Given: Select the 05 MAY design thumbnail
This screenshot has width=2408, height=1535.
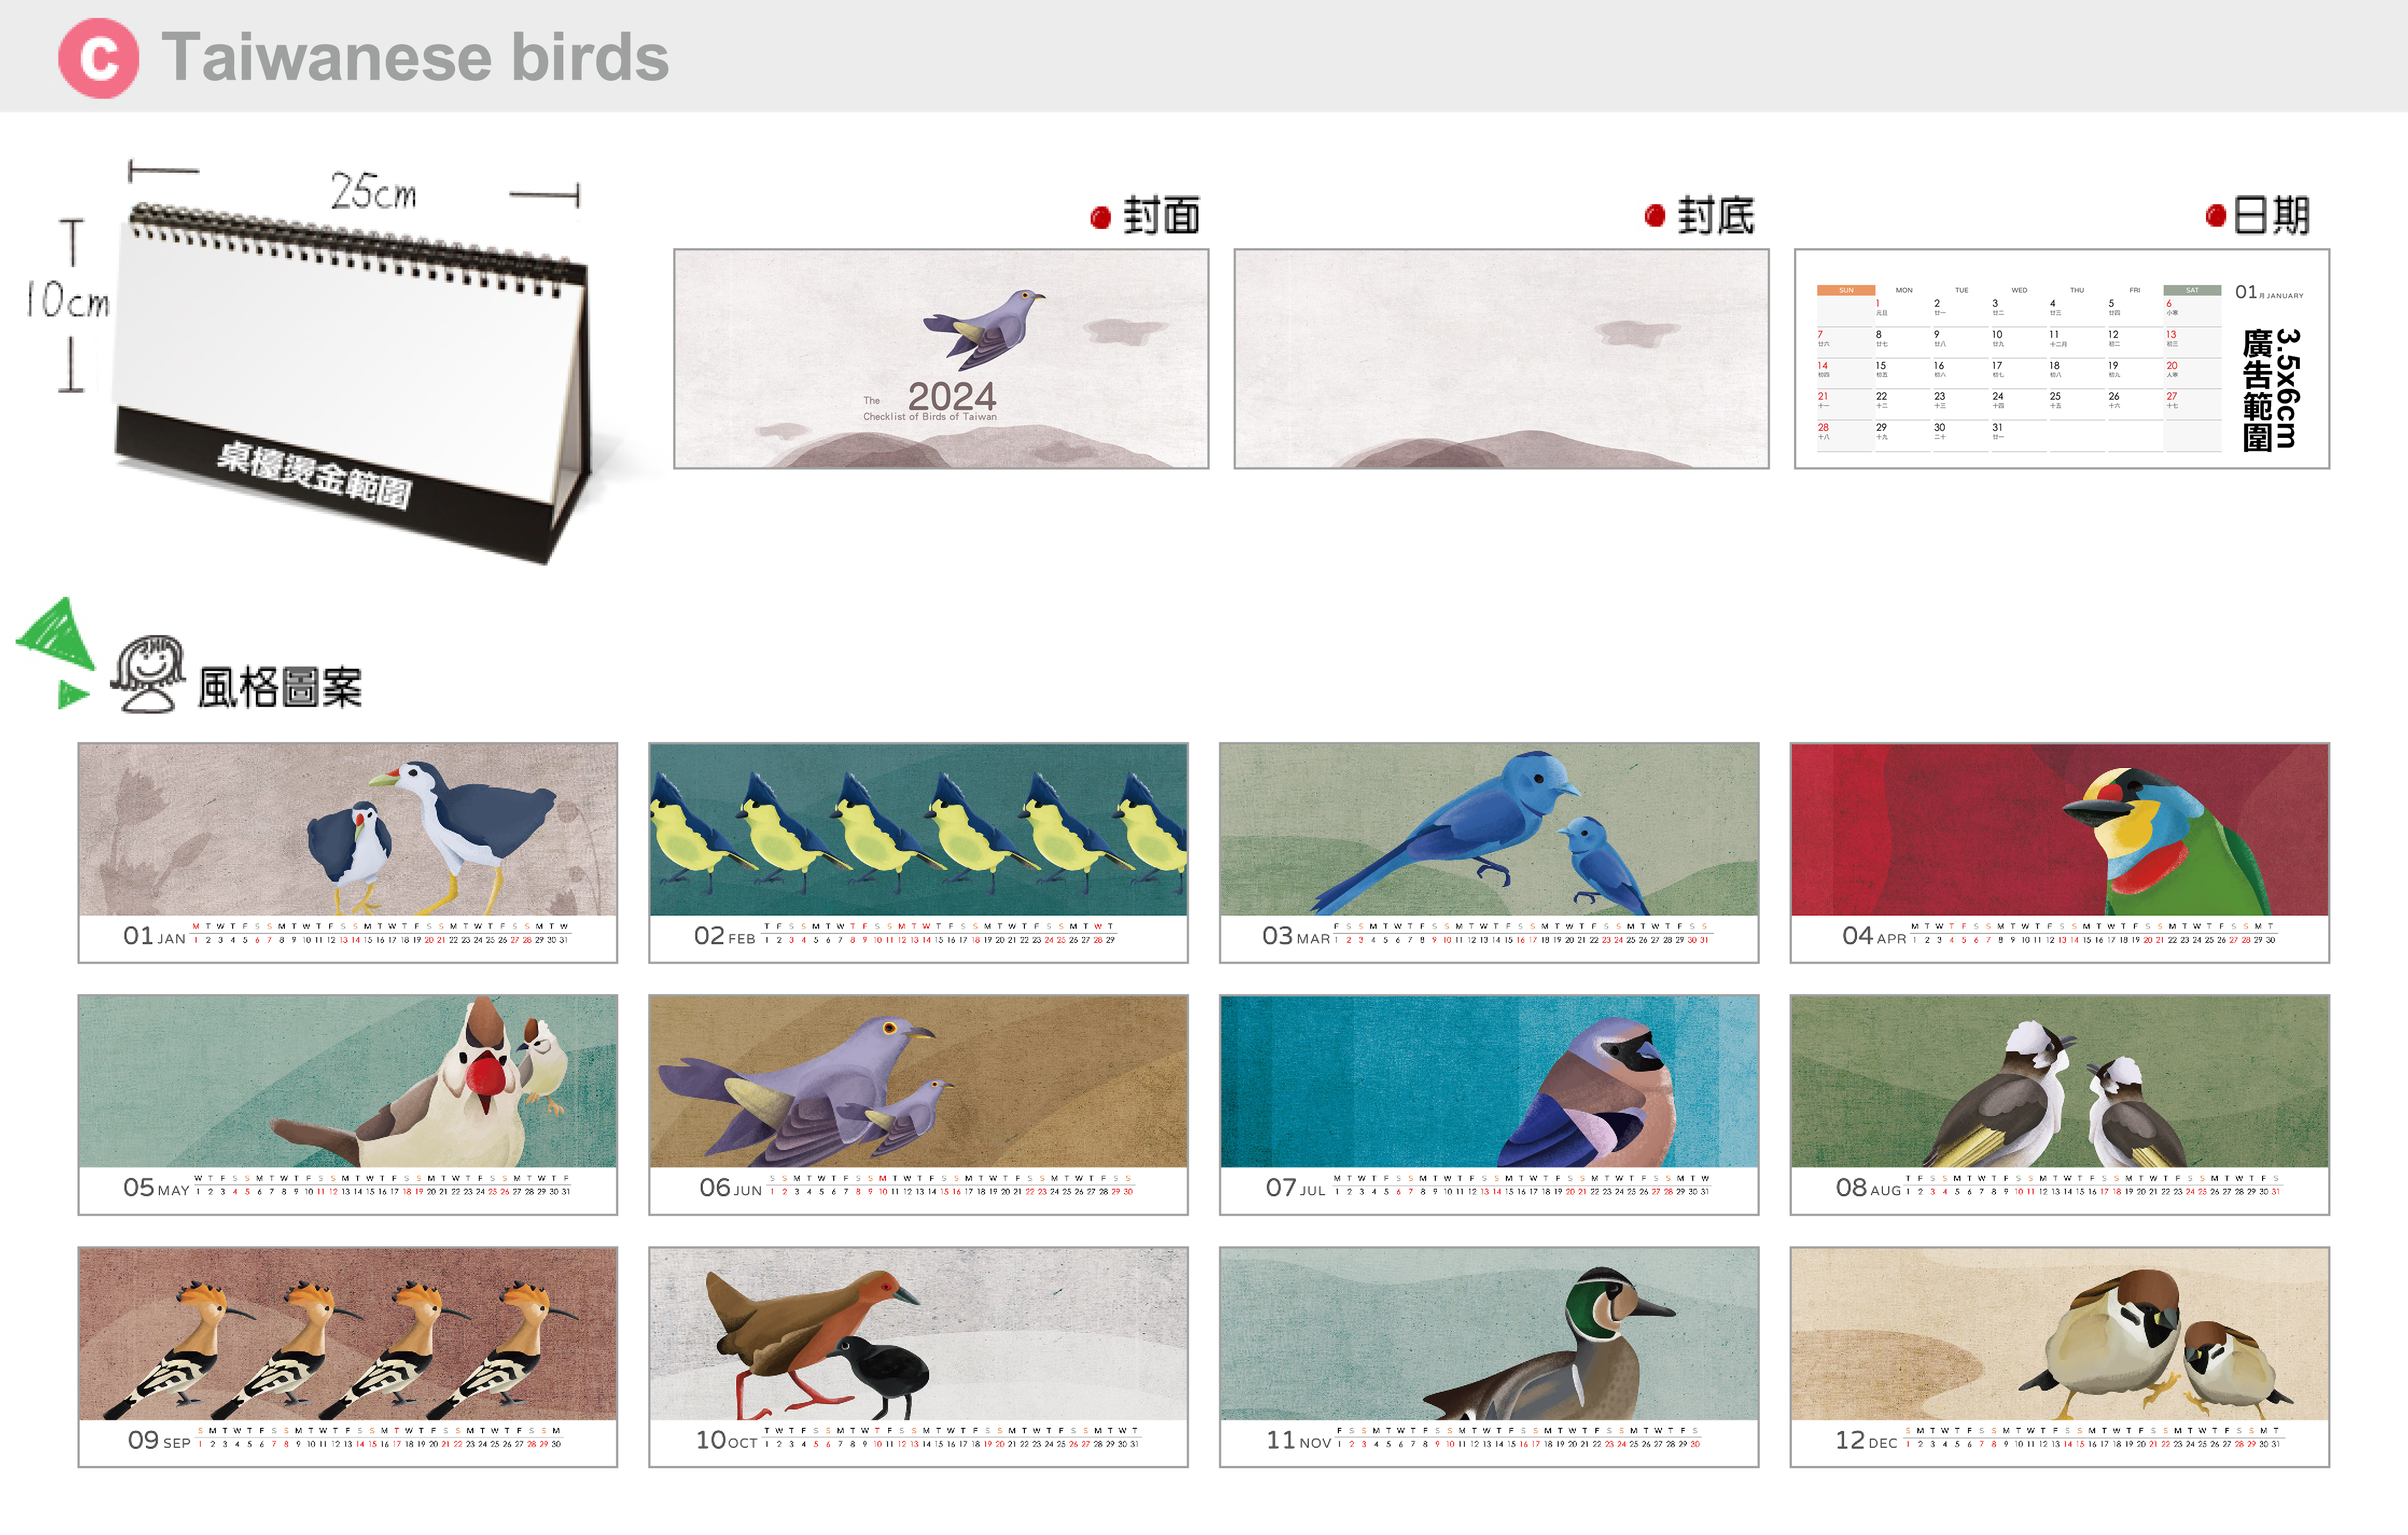Looking at the screenshot, I should (x=348, y=1104).
